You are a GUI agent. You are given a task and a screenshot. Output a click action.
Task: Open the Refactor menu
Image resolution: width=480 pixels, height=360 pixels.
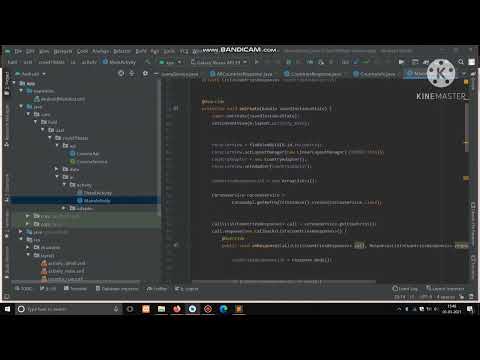[122, 51]
